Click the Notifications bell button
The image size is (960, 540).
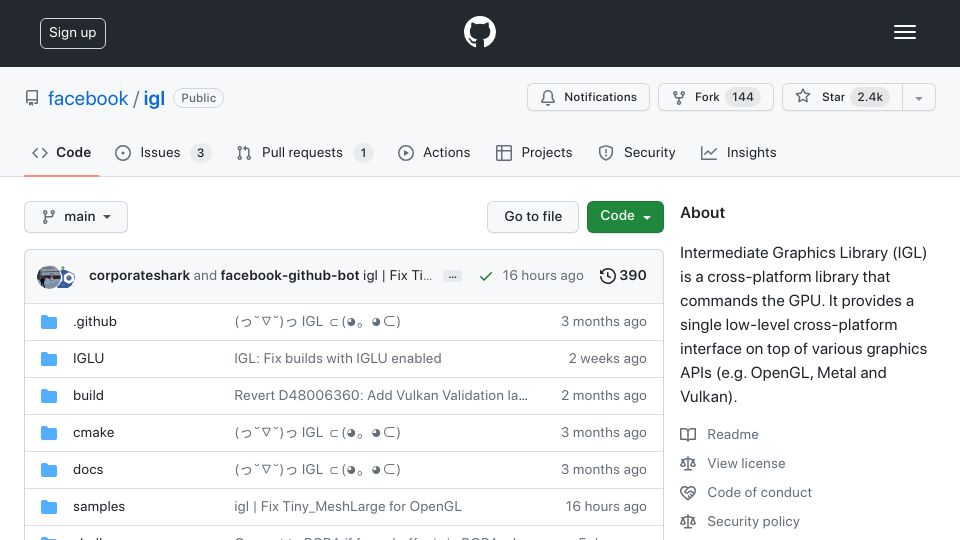click(x=588, y=97)
